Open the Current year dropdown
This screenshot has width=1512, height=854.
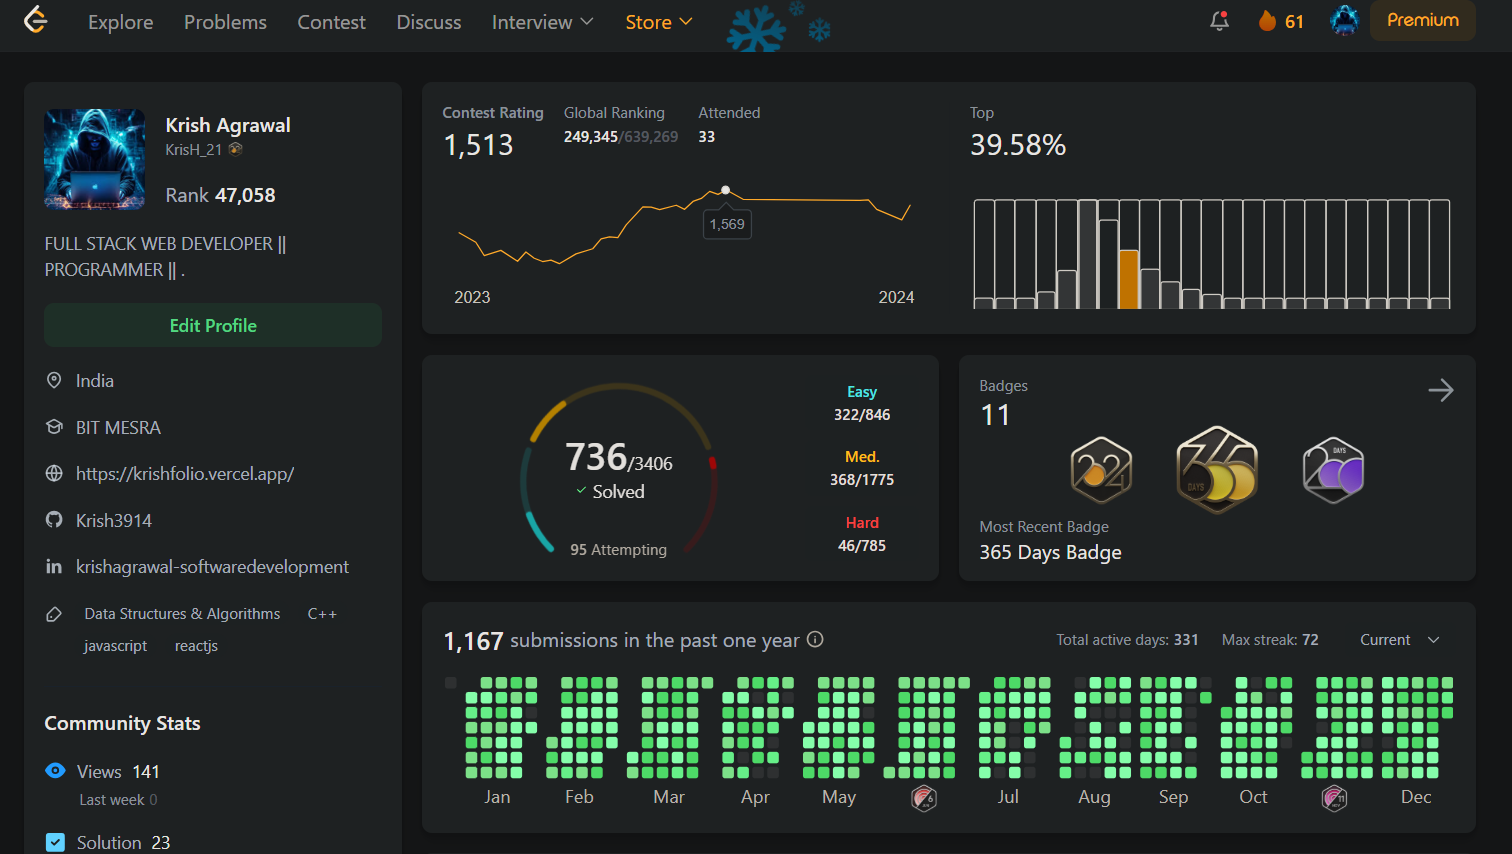coord(1399,640)
